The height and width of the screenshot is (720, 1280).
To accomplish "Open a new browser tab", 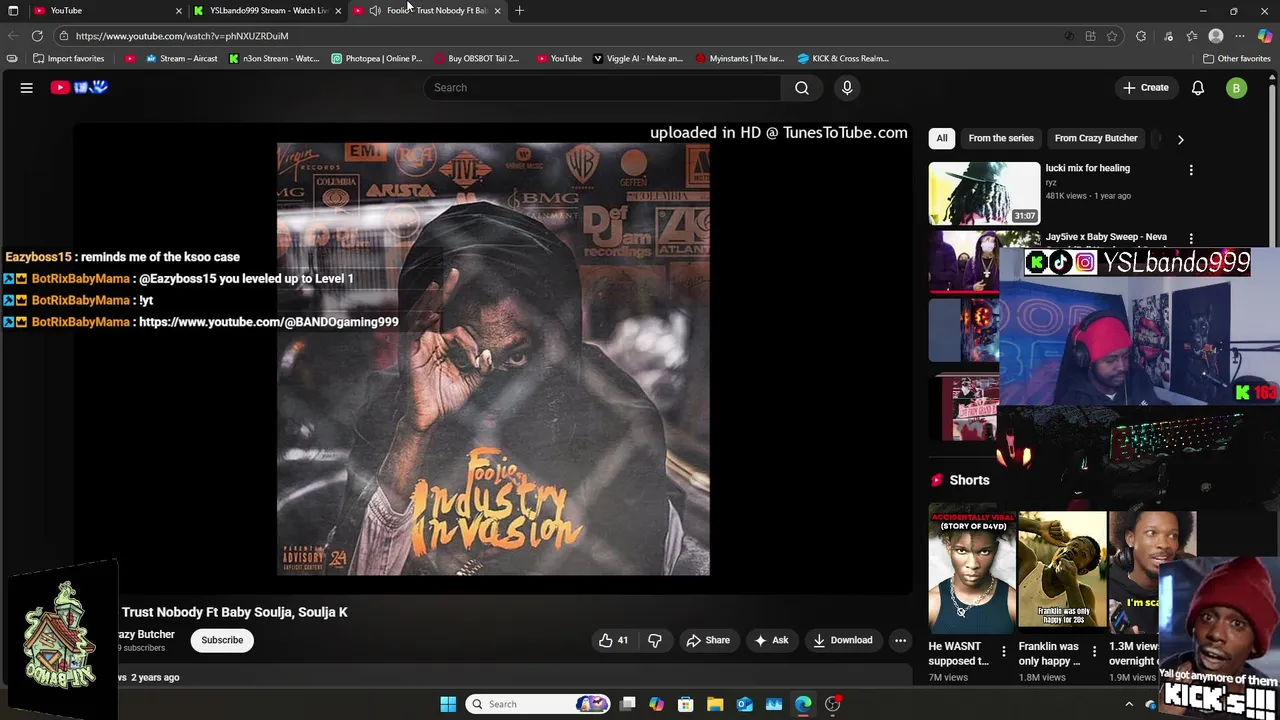I will pos(519,10).
